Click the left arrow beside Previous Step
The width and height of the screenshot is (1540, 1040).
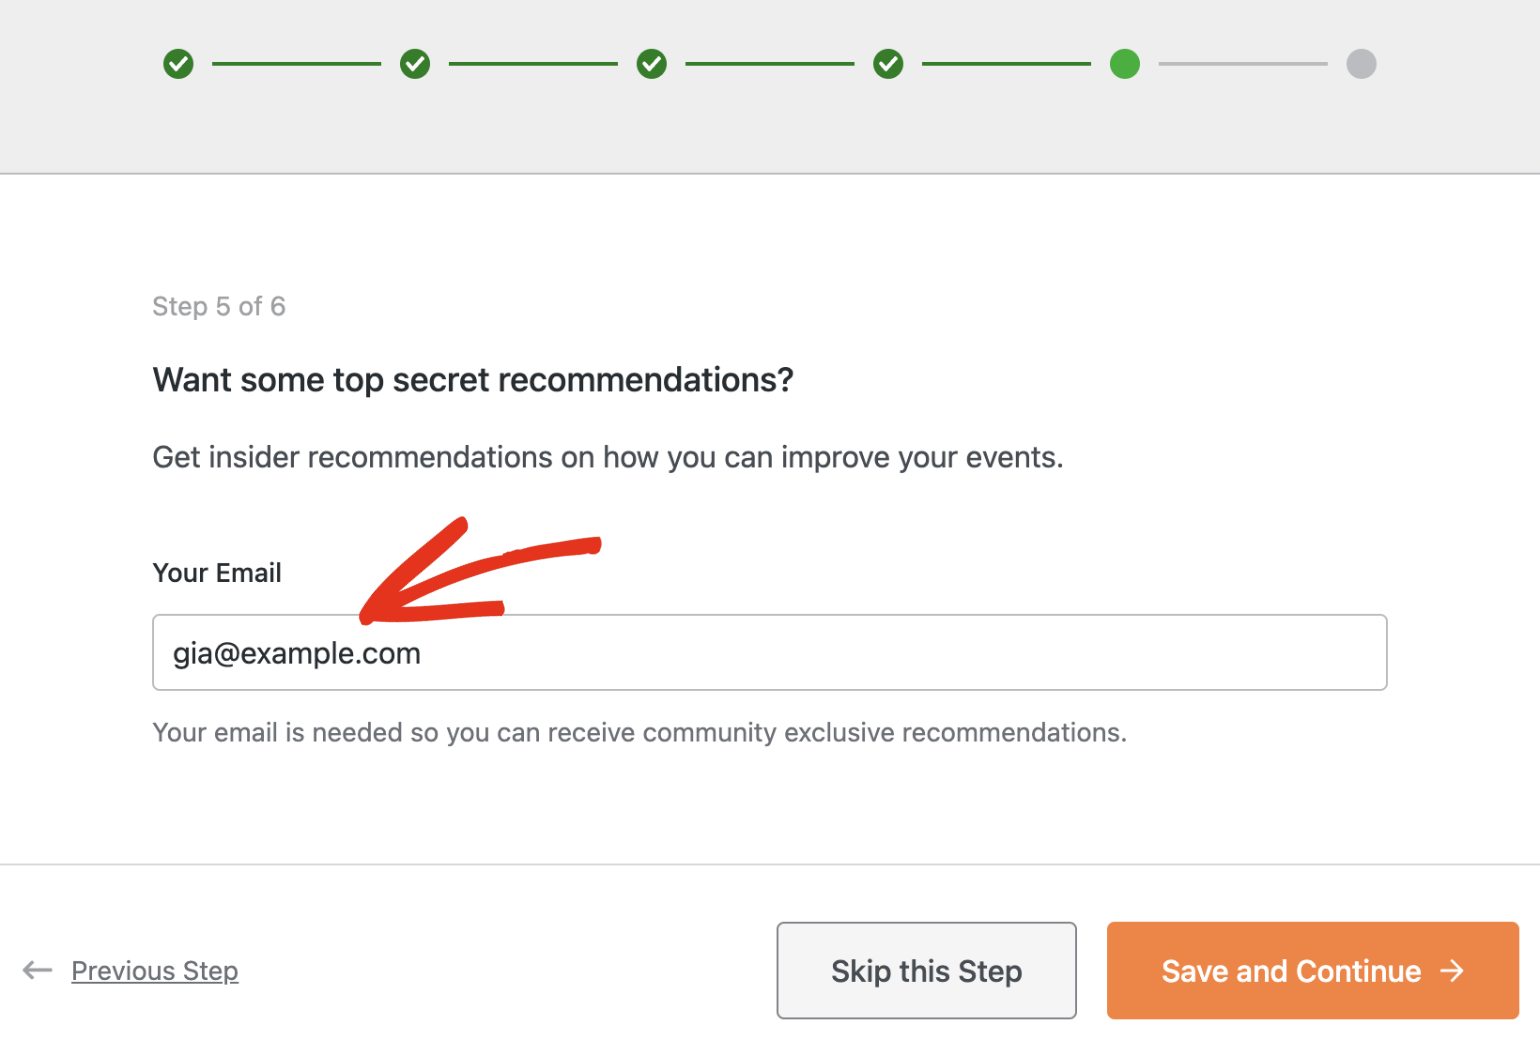click(37, 970)
